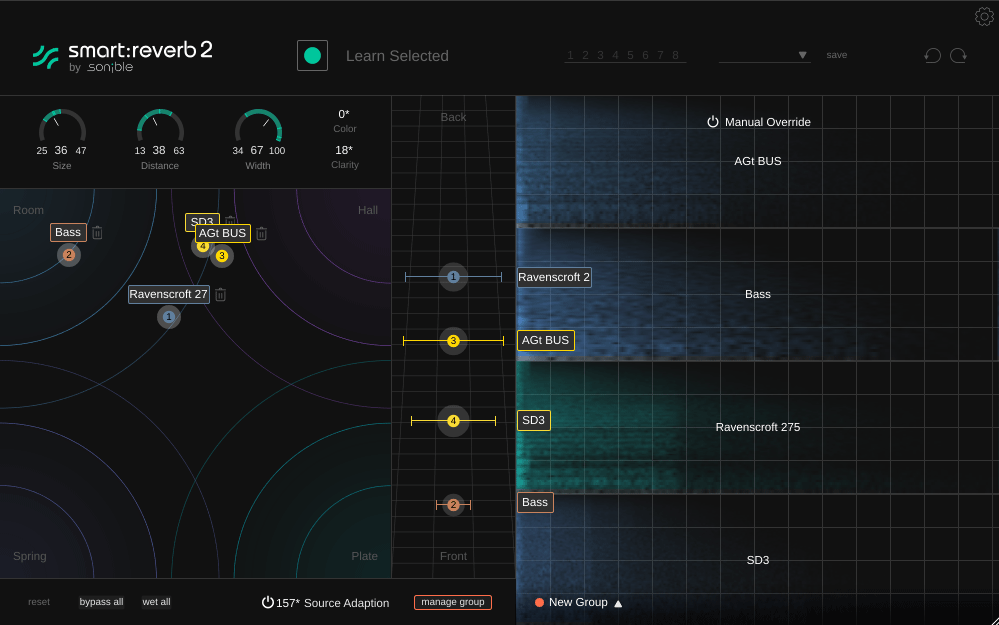This screenshot has height=625, width=999.
Task: Click the sonible logo icon
Action: [46, 57]
